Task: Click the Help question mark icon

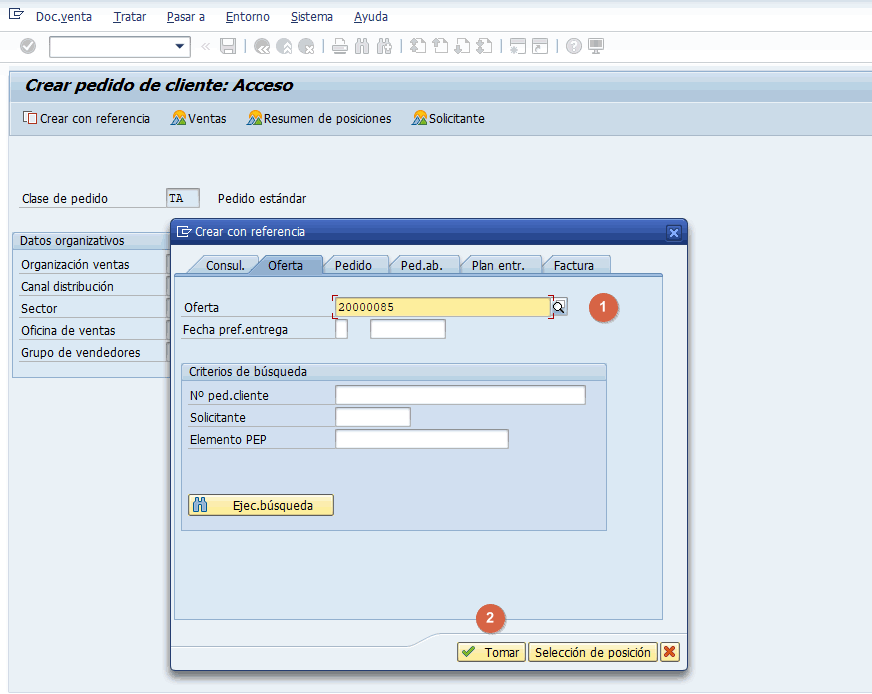Action: coord(574,46)
